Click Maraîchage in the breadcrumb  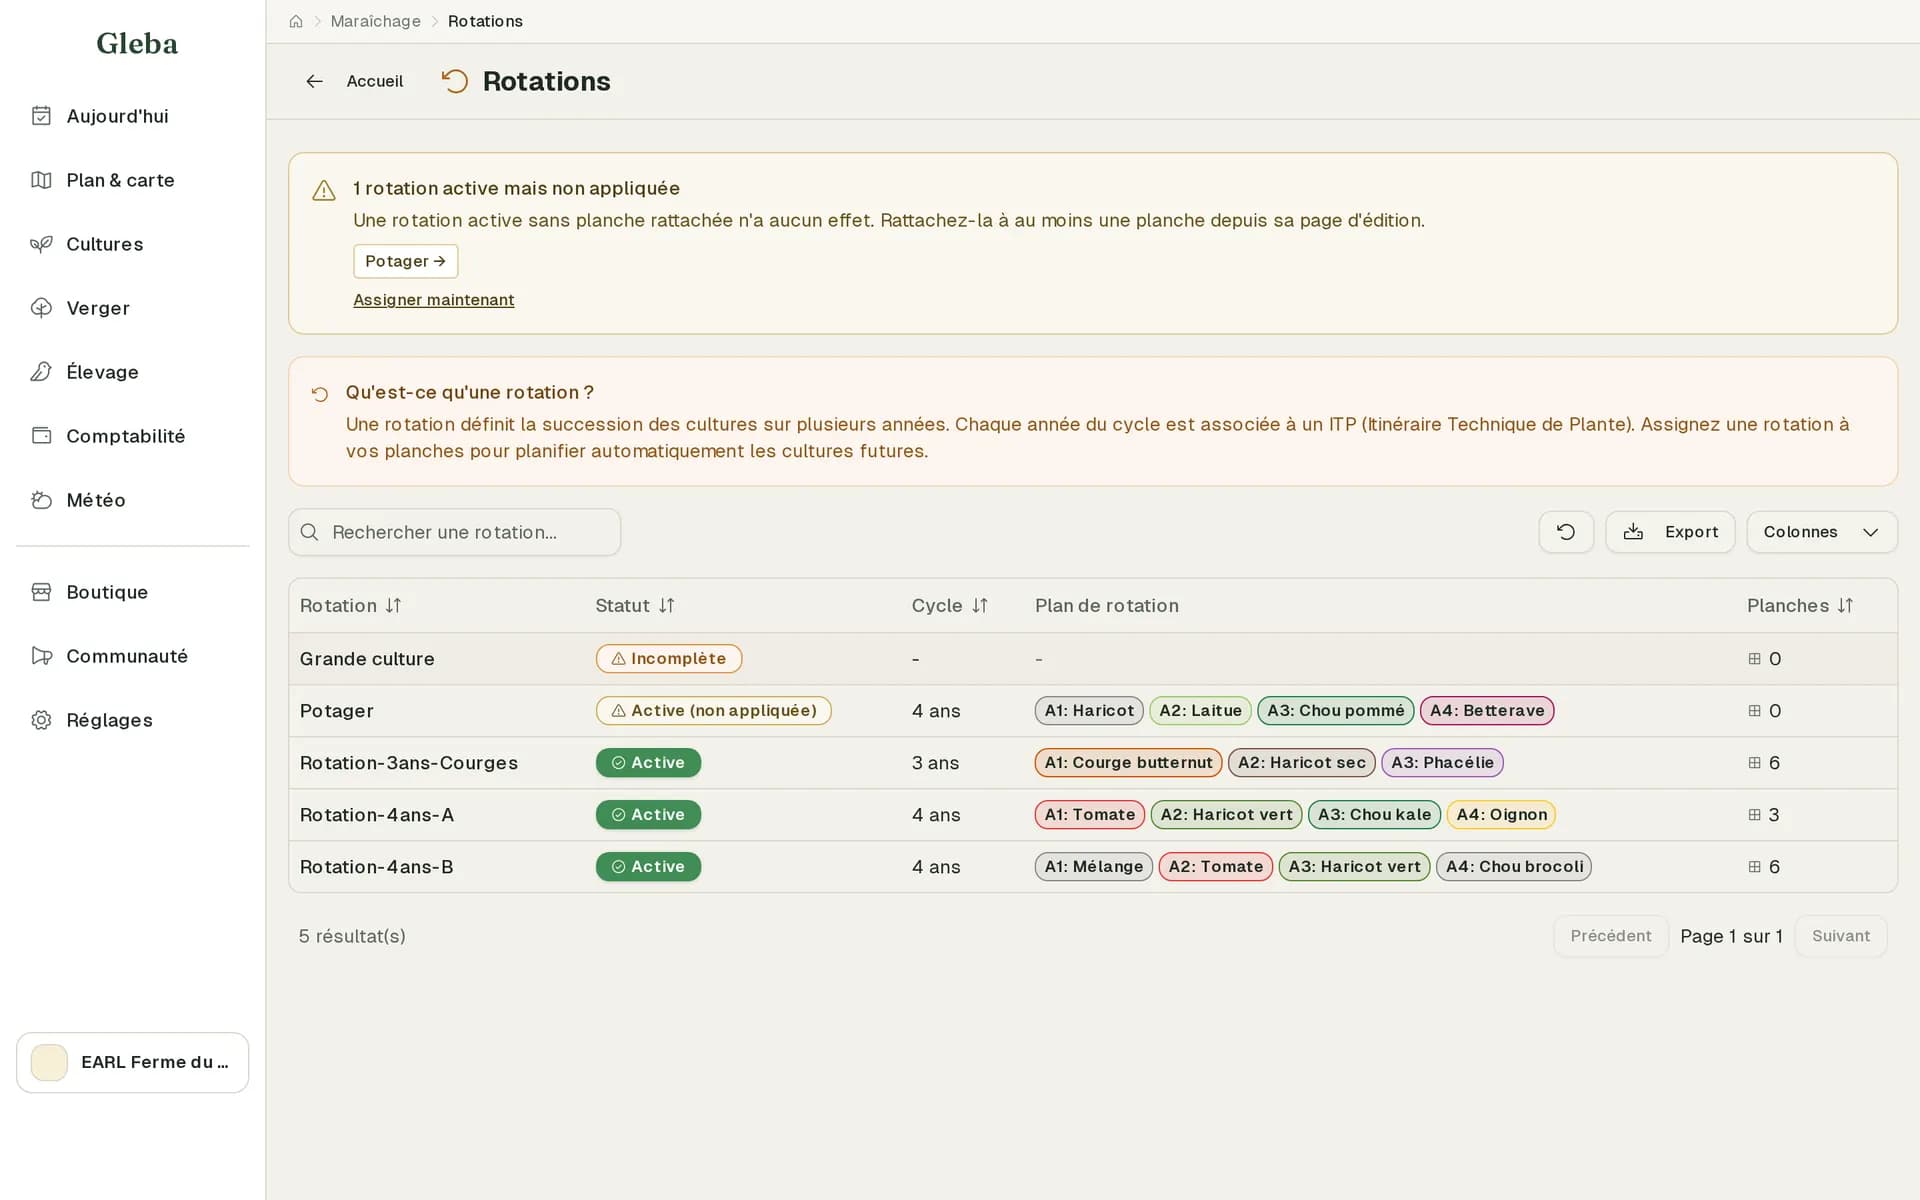pyautogui.click(x=376, y=21)
